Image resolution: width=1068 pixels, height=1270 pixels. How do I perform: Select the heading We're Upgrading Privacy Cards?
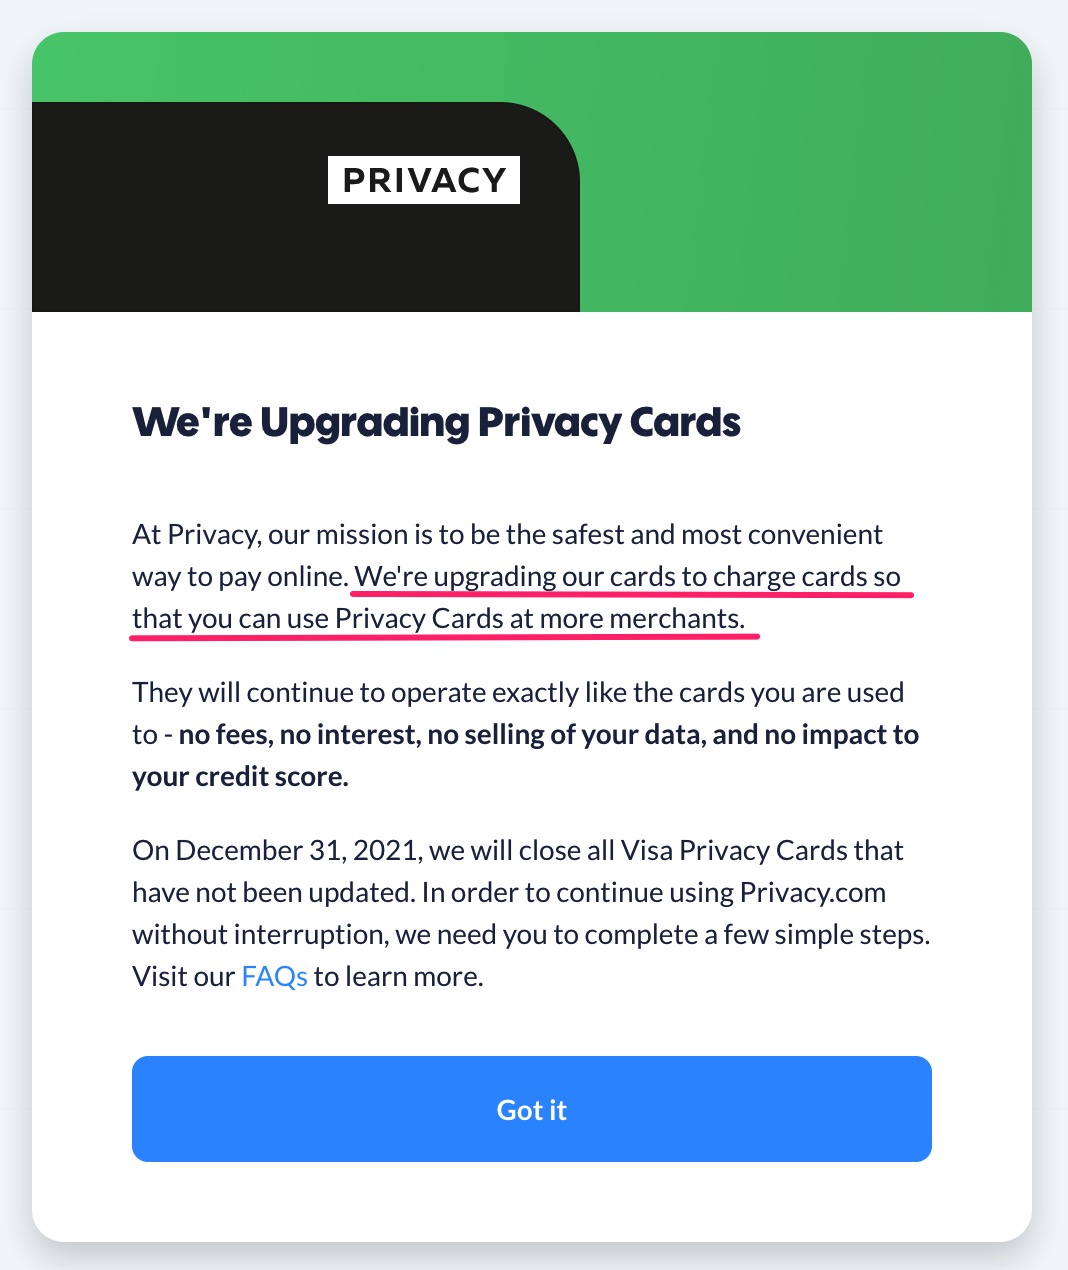pyautogui.click(x=436, y=422)
